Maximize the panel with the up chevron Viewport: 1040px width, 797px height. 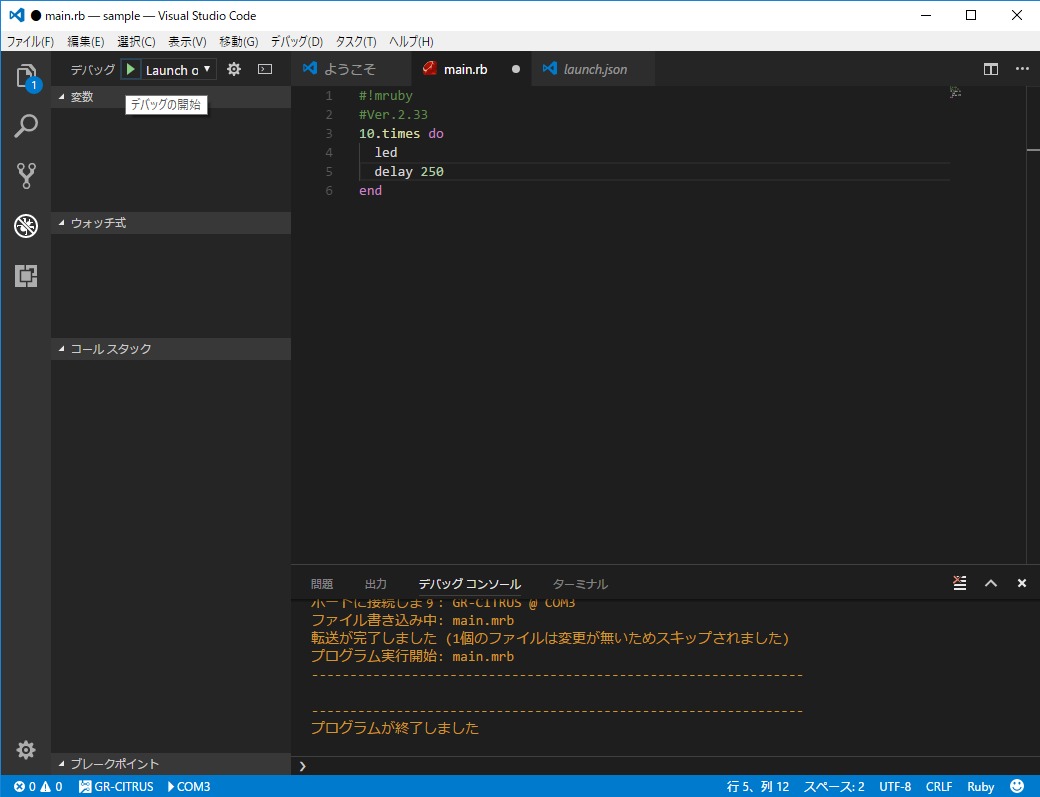[991, 583]
